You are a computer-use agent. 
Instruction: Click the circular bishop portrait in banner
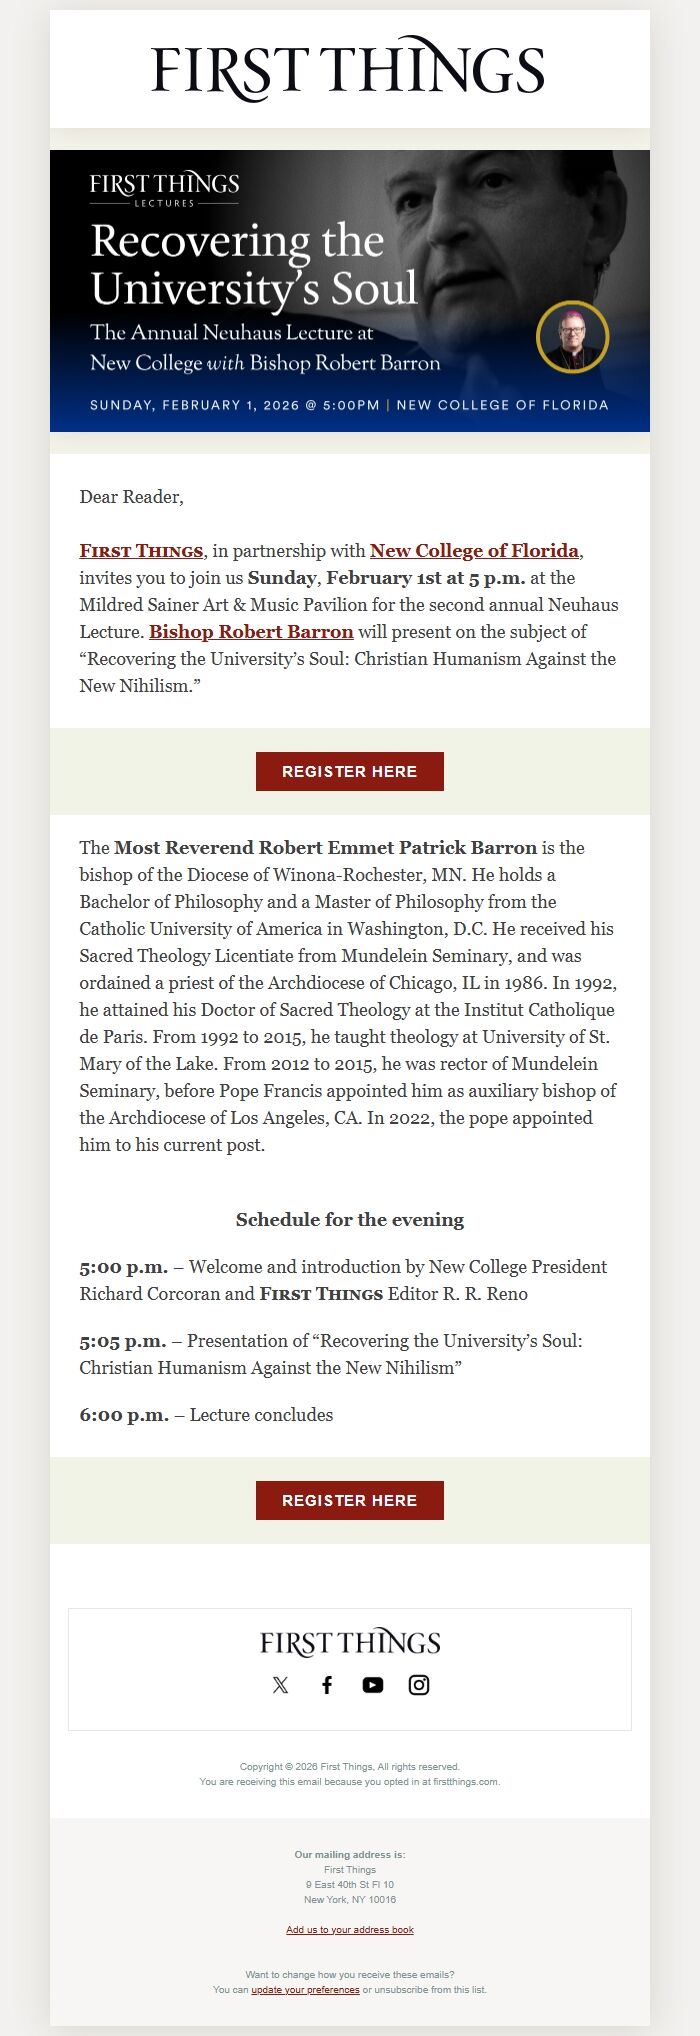point(573,337)
